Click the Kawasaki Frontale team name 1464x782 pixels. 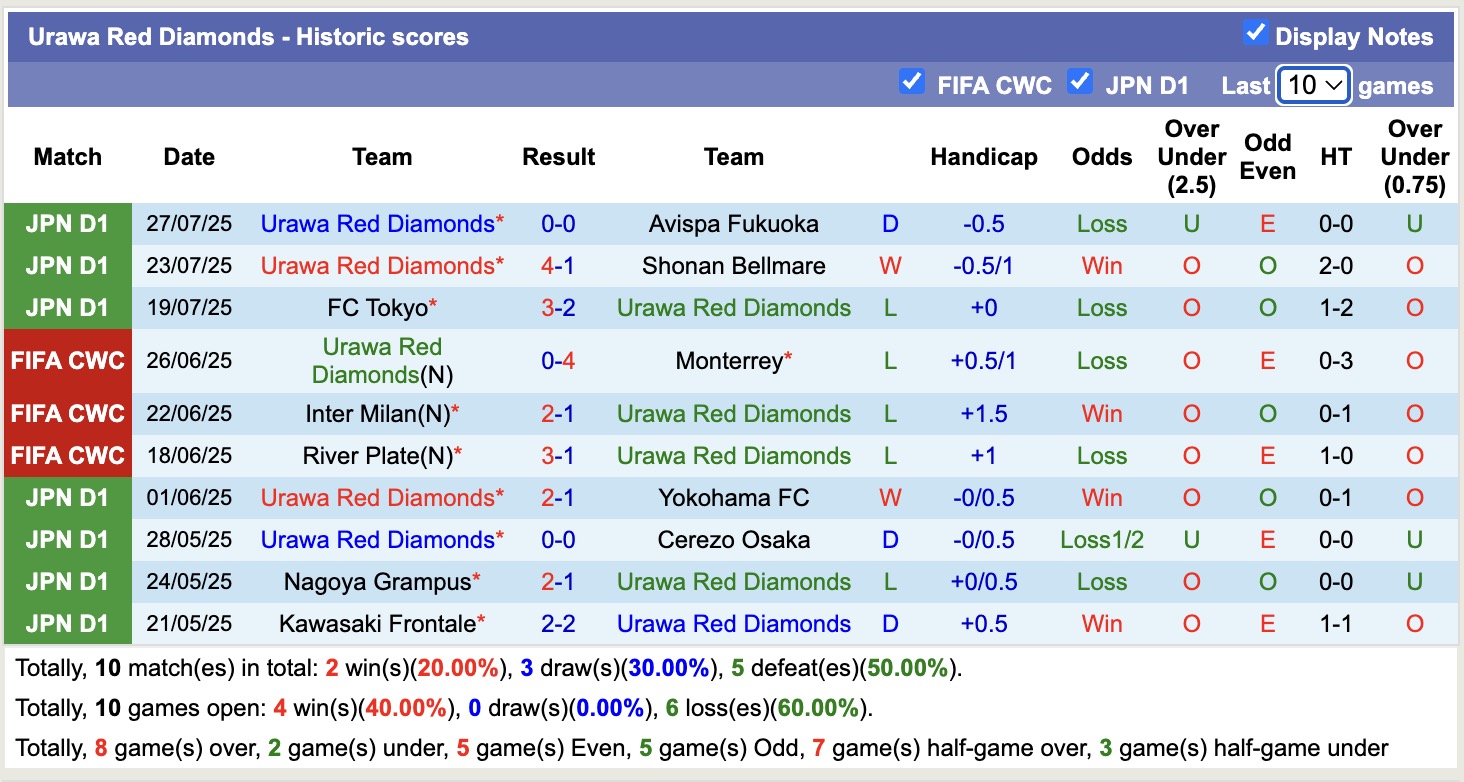point(381,624)
